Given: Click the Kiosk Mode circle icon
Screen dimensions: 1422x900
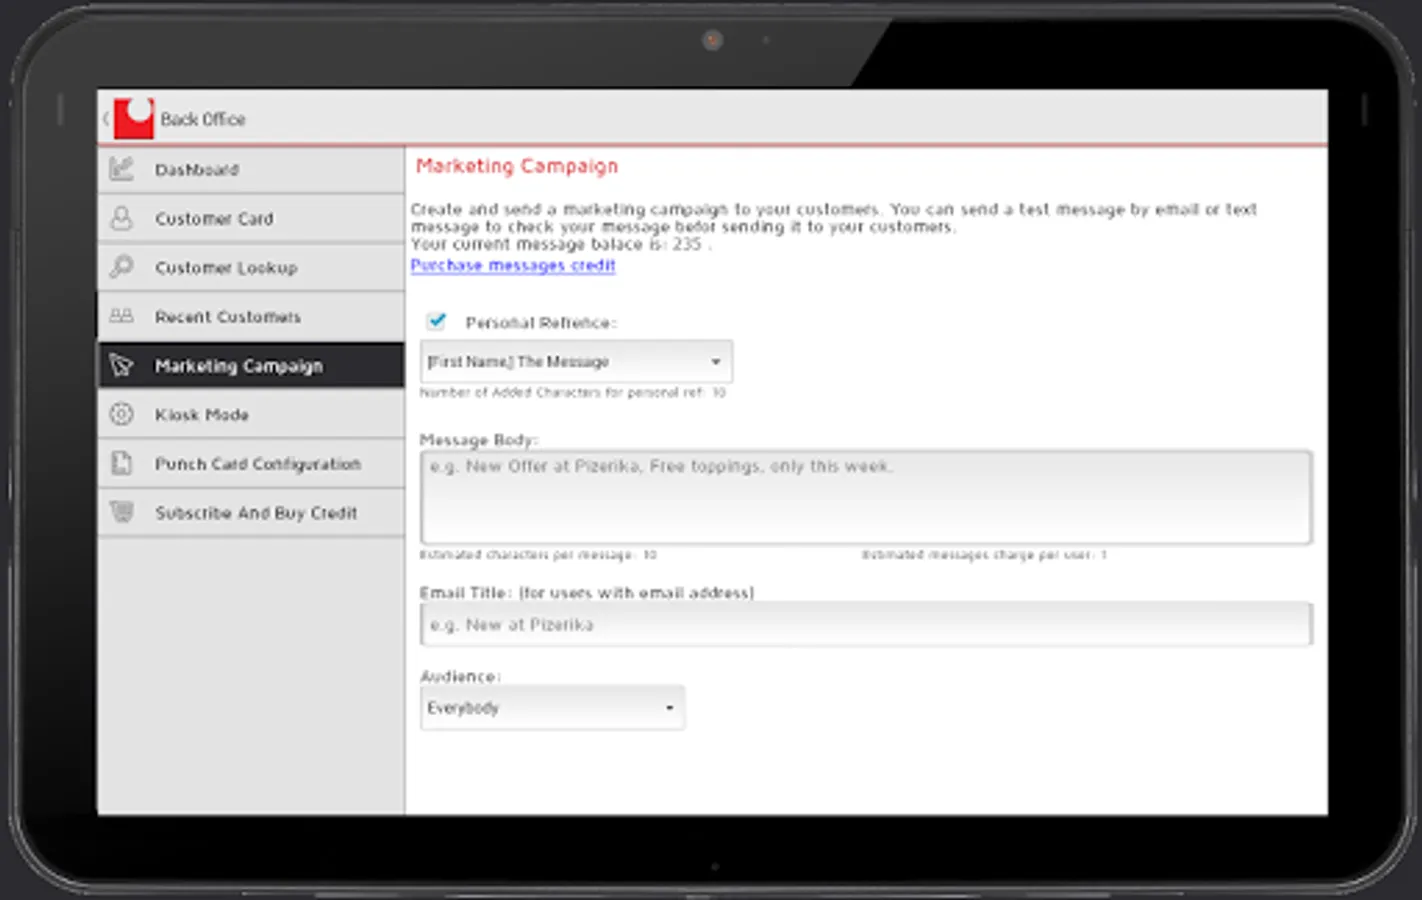Looking at the screenshot, I should pyautogui.click(x=121, y=414).
